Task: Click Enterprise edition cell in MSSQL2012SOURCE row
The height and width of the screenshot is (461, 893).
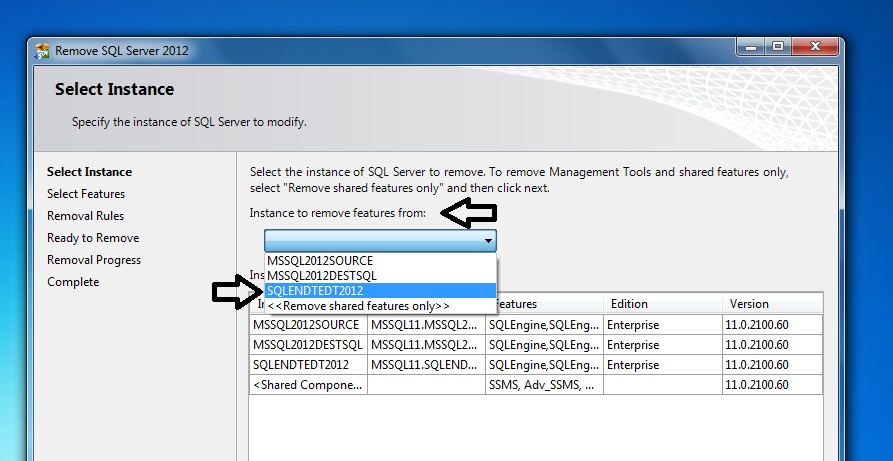Action: (x=663, y=325)
